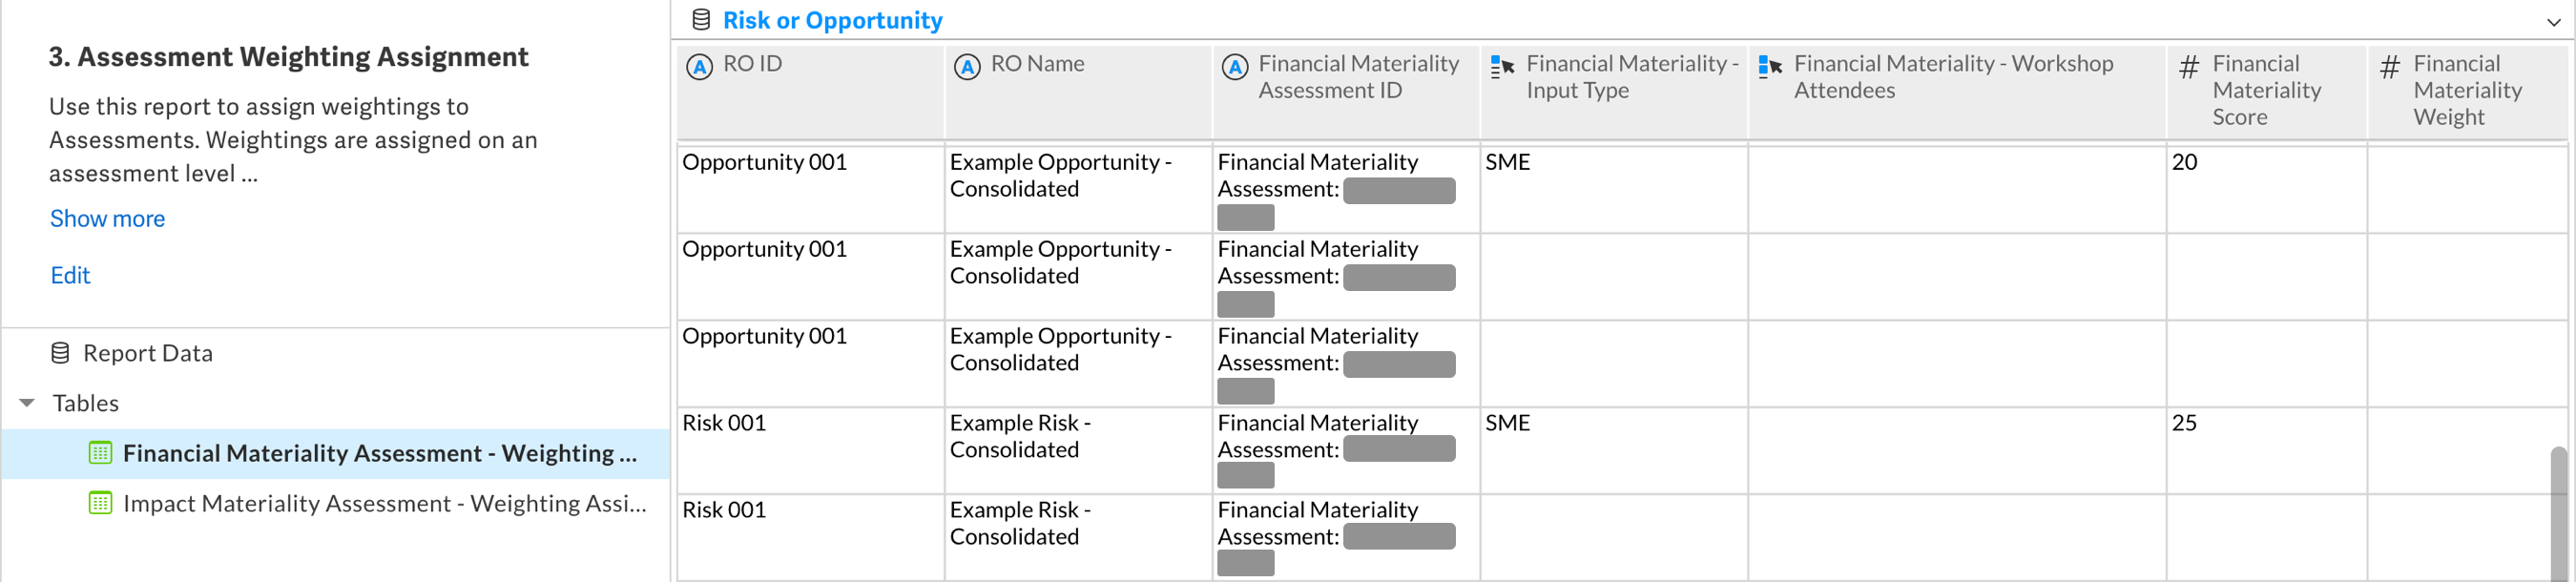Select the Tables tree label
The image size is (2576, 582).
click(x=85, y=403)
